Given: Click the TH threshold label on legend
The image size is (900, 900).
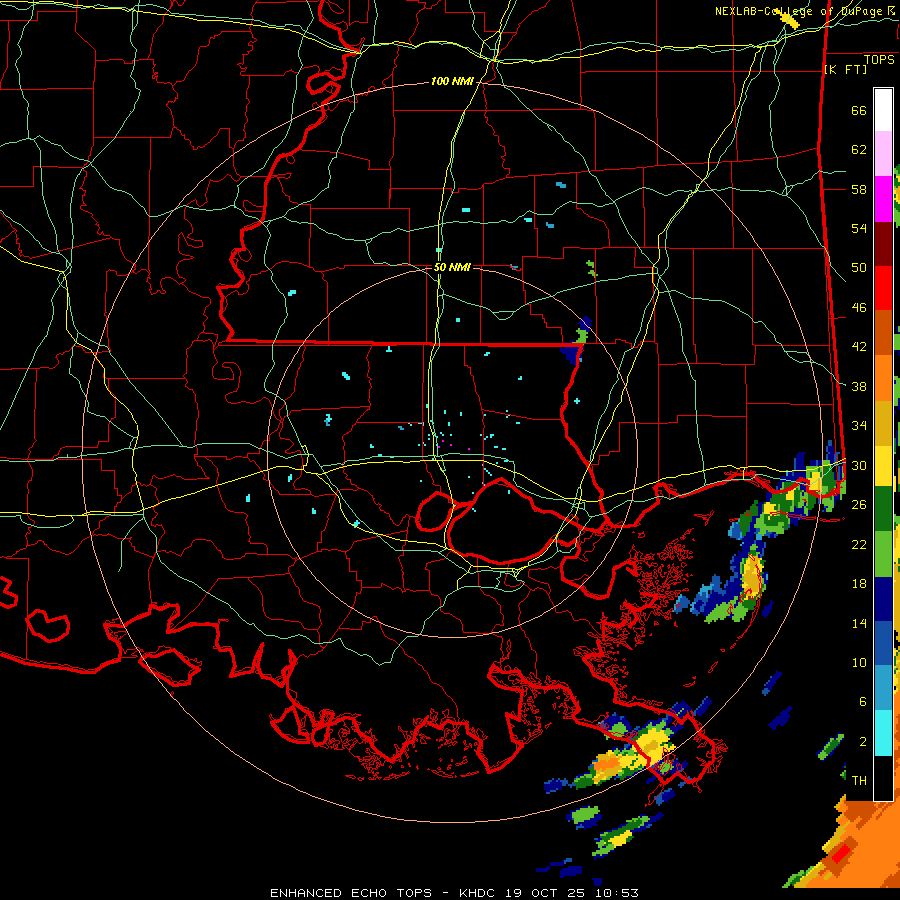Looking at the screenshot, I should pos(859,781).
